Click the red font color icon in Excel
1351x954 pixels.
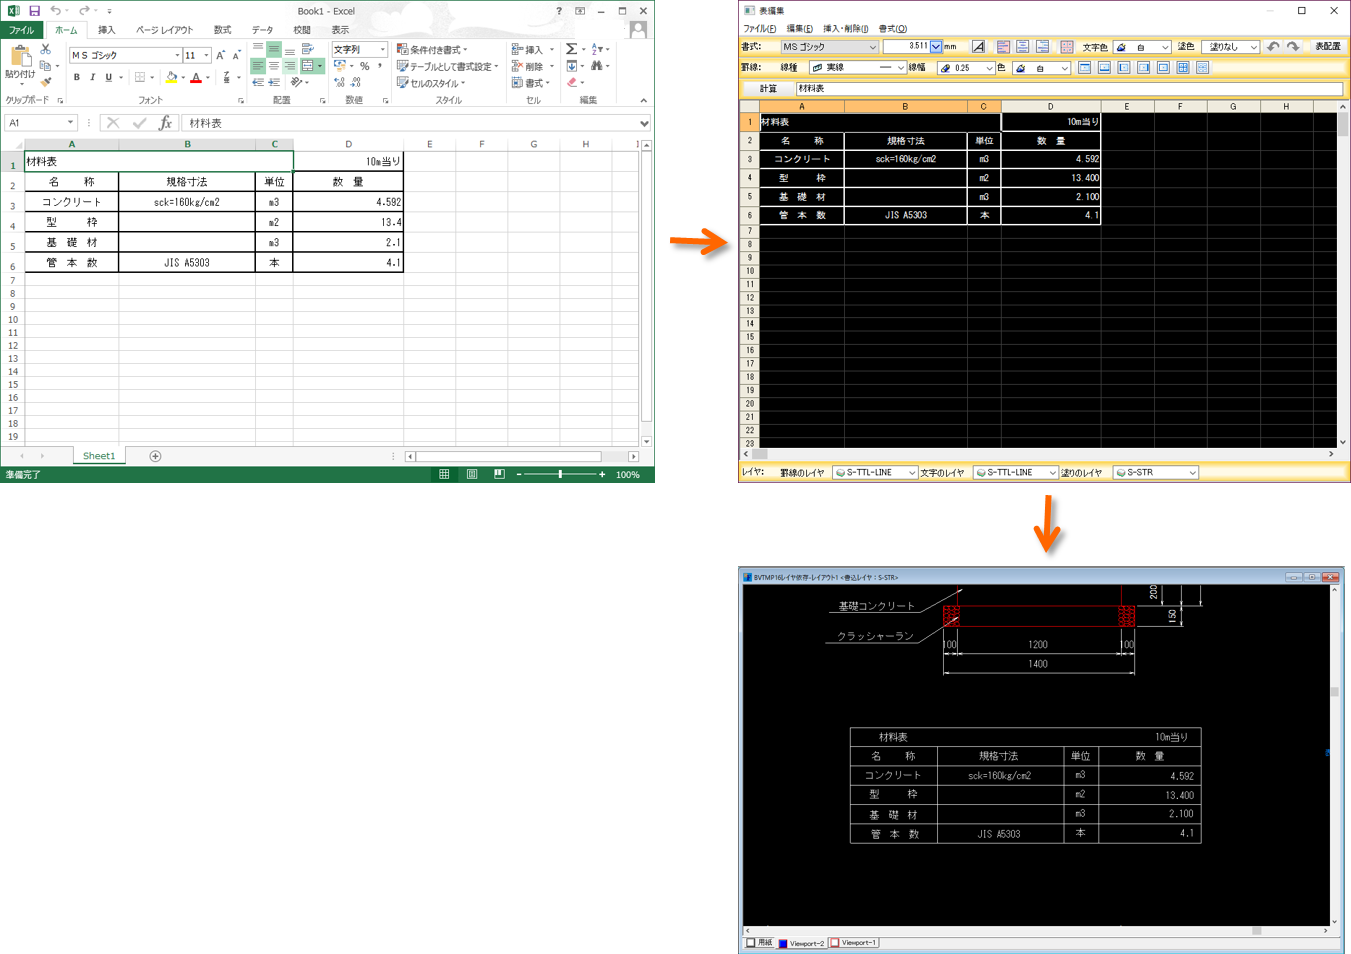coord(196,78)
